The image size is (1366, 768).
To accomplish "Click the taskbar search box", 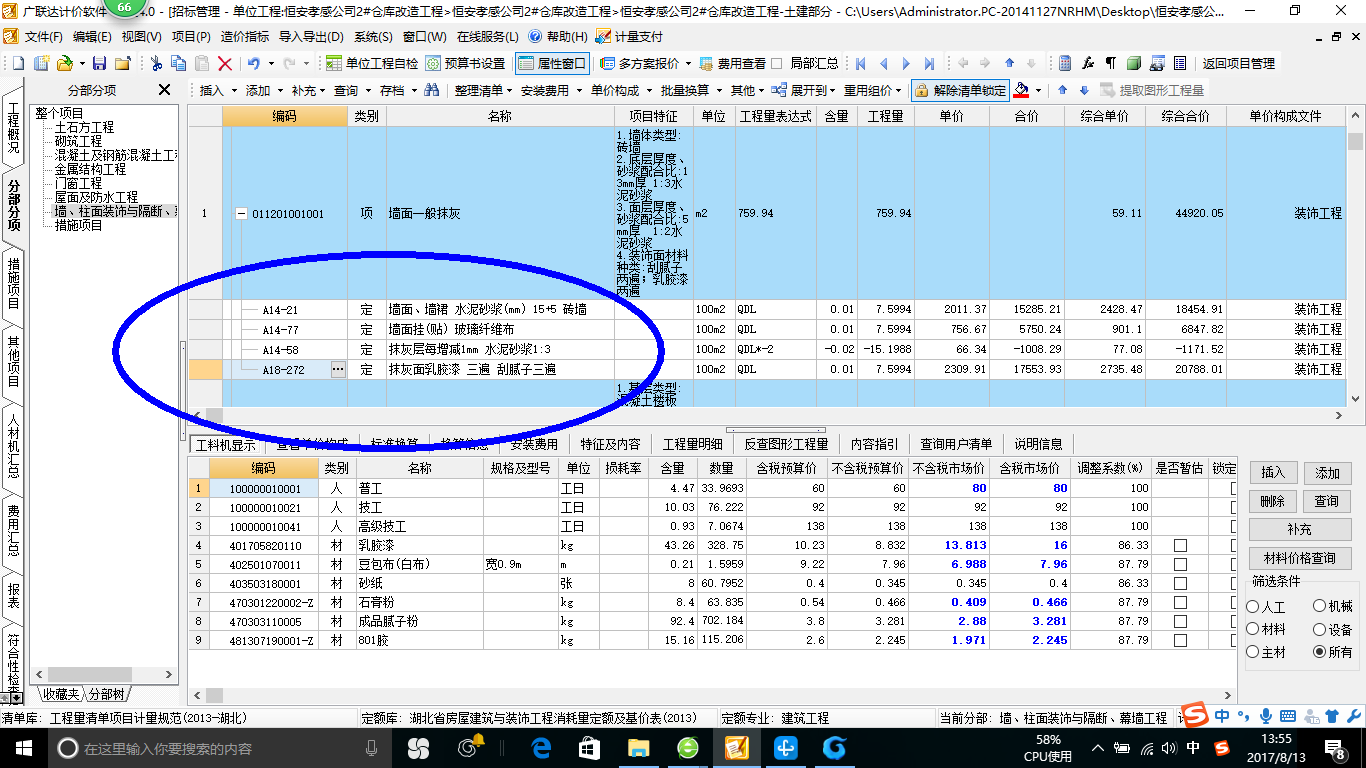I will [220, 748].
